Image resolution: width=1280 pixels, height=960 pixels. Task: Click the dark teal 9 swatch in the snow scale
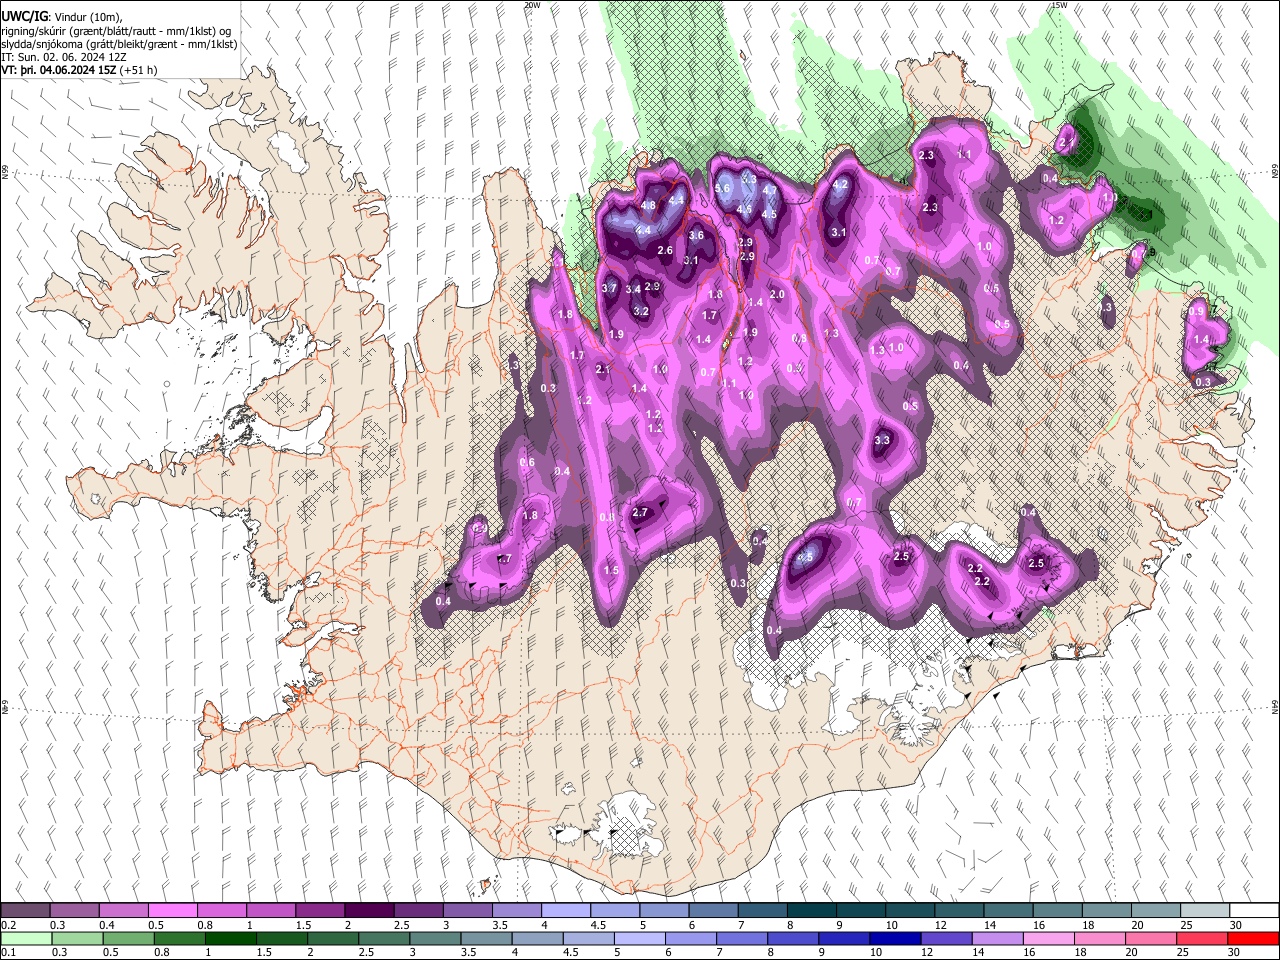pyautogui.click(x=860, y=911)
